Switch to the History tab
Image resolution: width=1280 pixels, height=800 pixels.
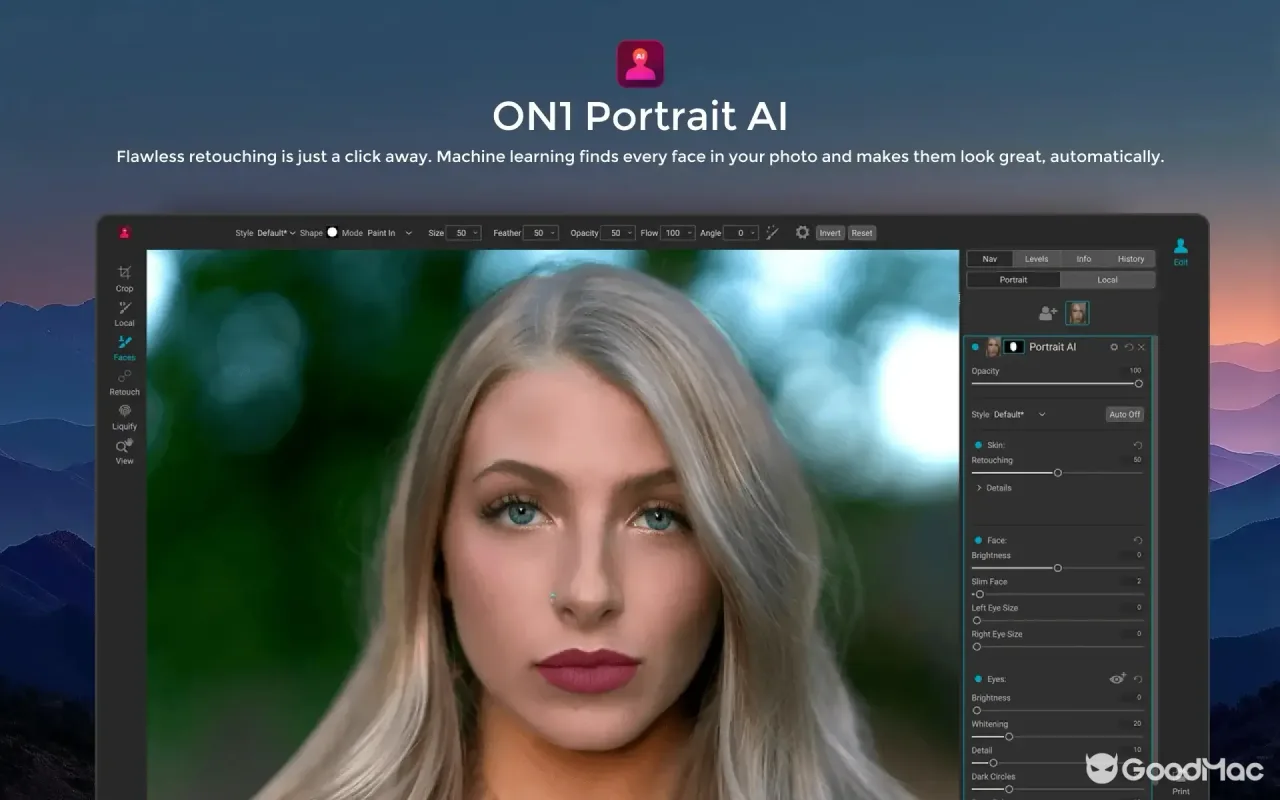pyautogui.click(x=1131, y=259)
